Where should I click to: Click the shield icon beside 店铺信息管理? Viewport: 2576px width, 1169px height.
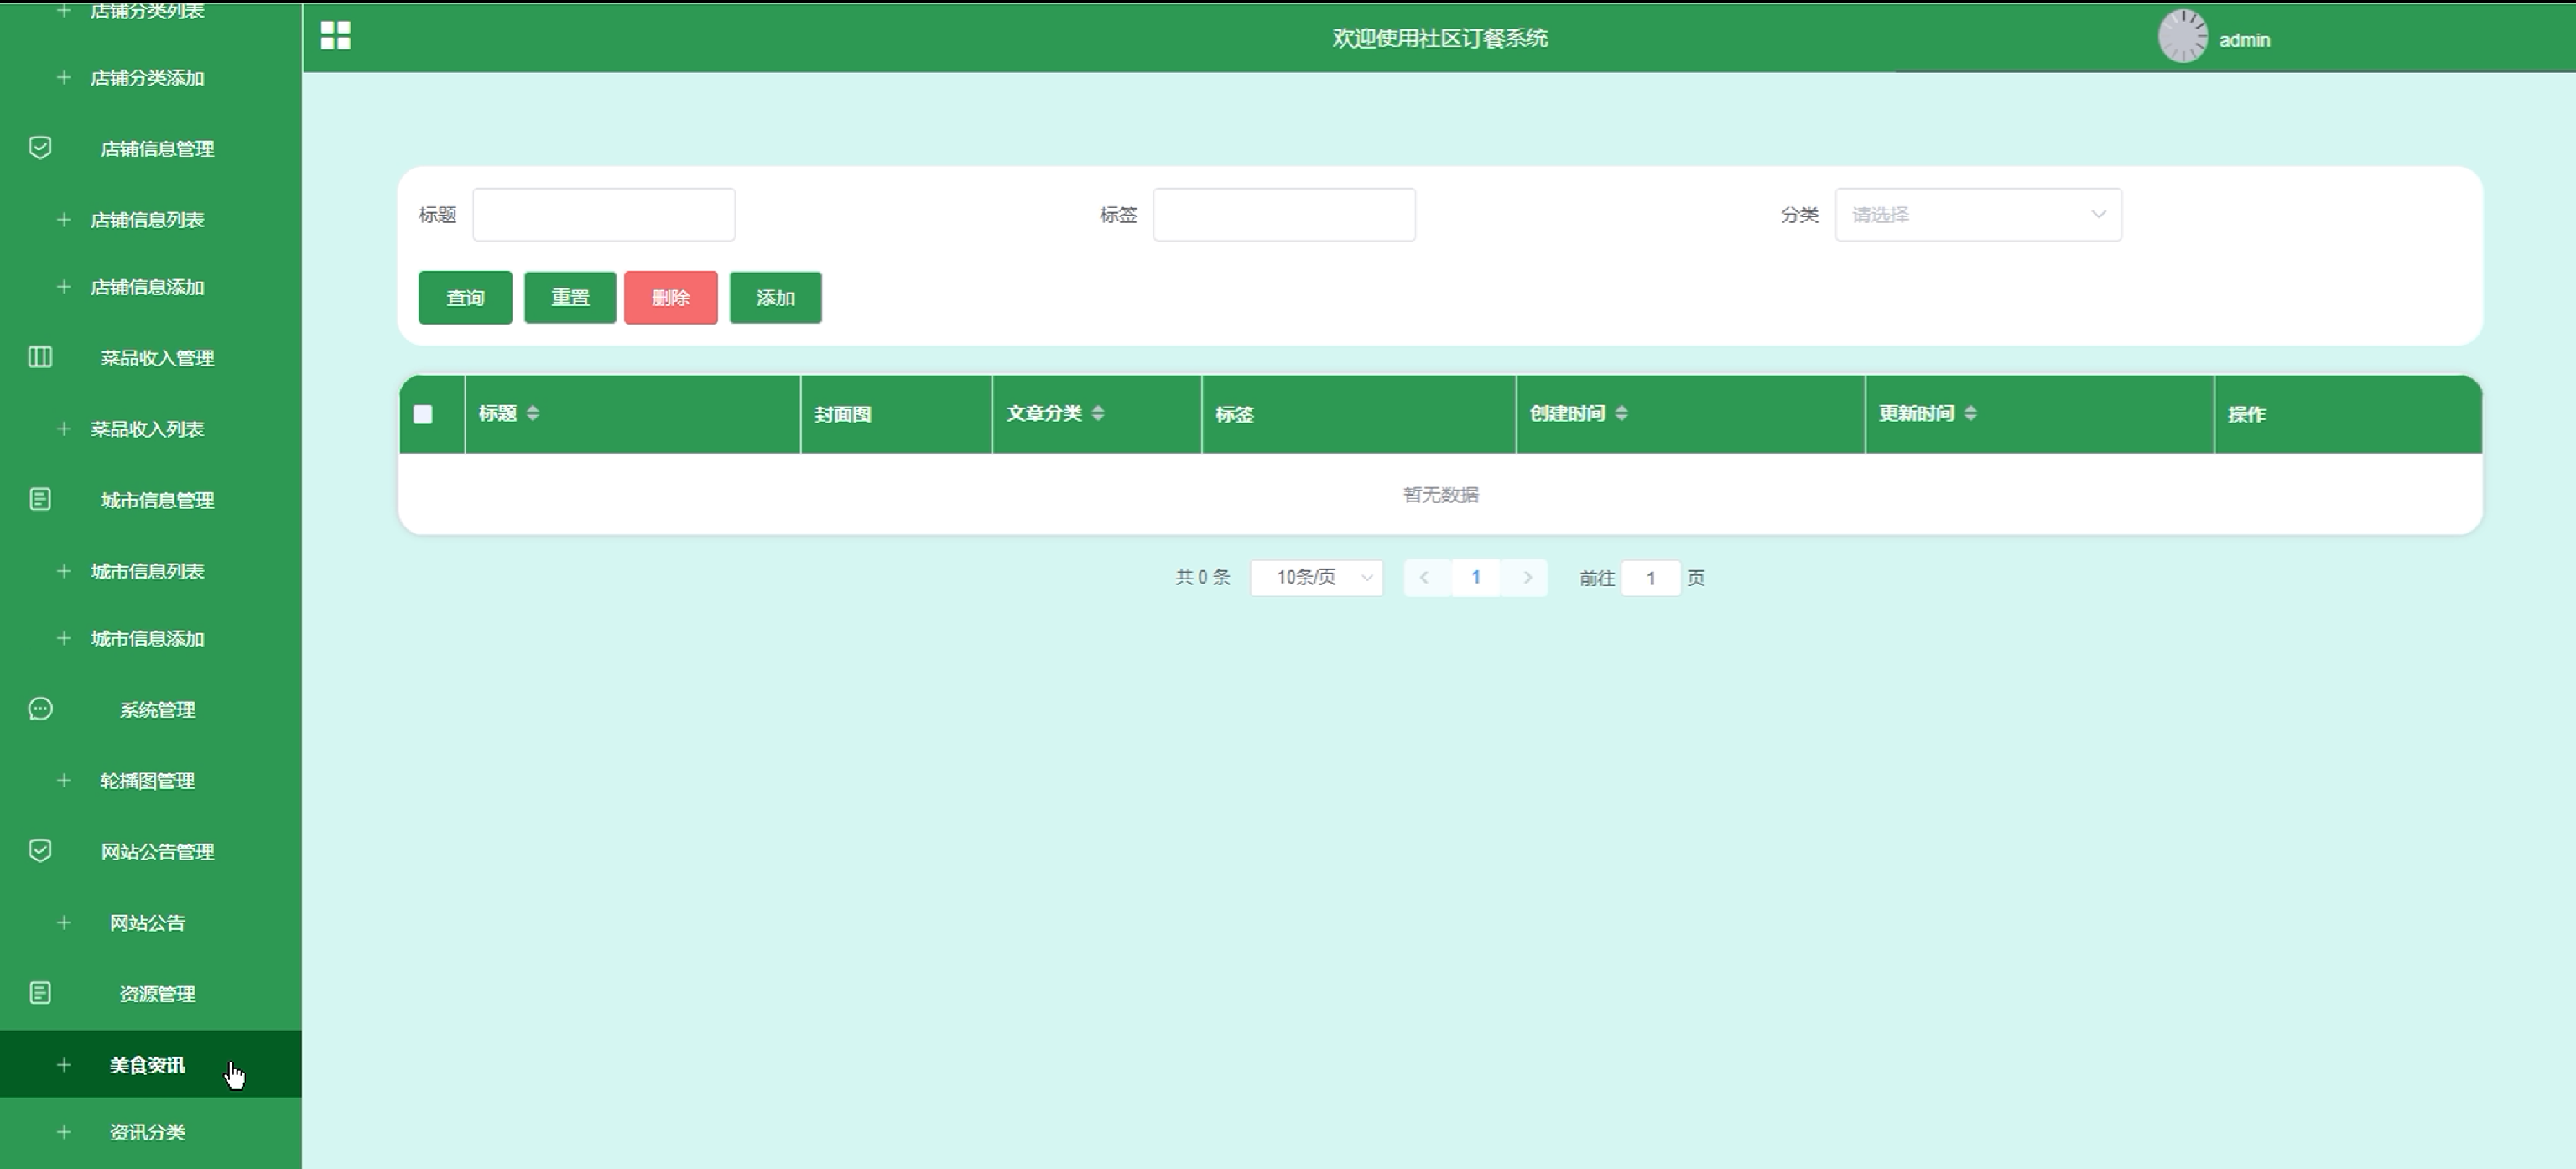(40, 148)
